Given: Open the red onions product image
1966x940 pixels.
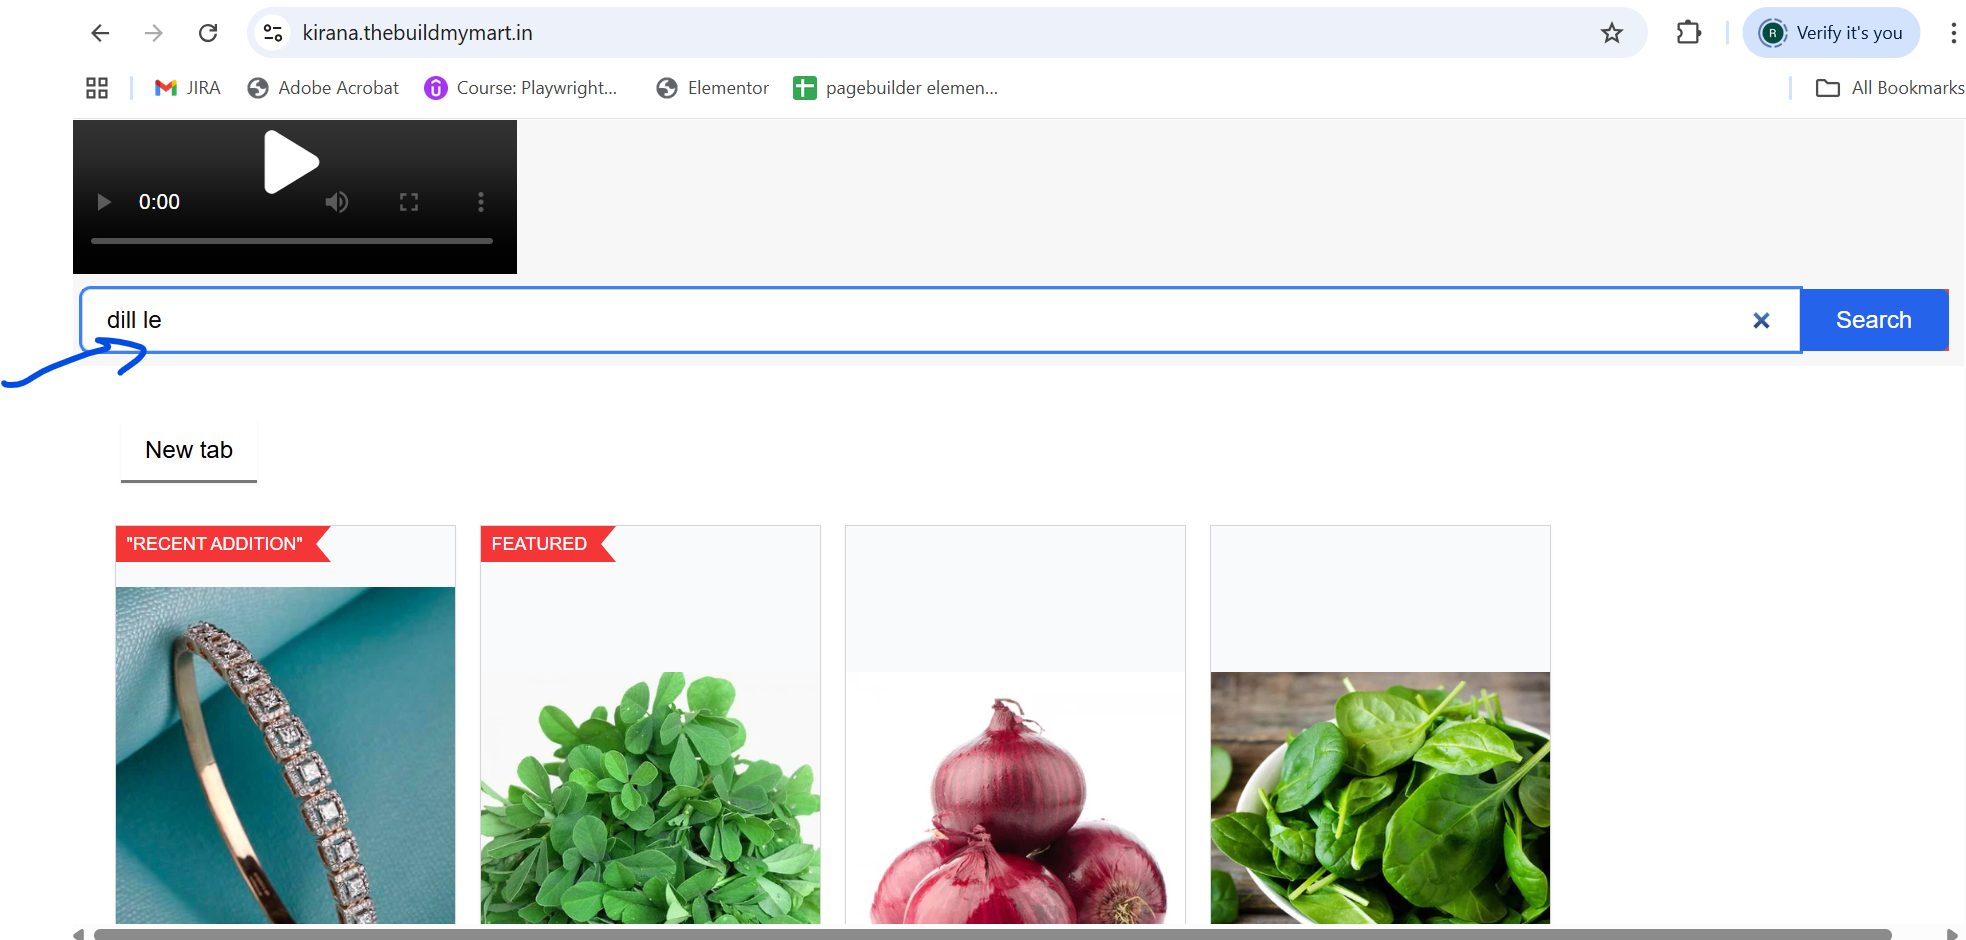Looking at the screenshot, I should (1015, 798).
